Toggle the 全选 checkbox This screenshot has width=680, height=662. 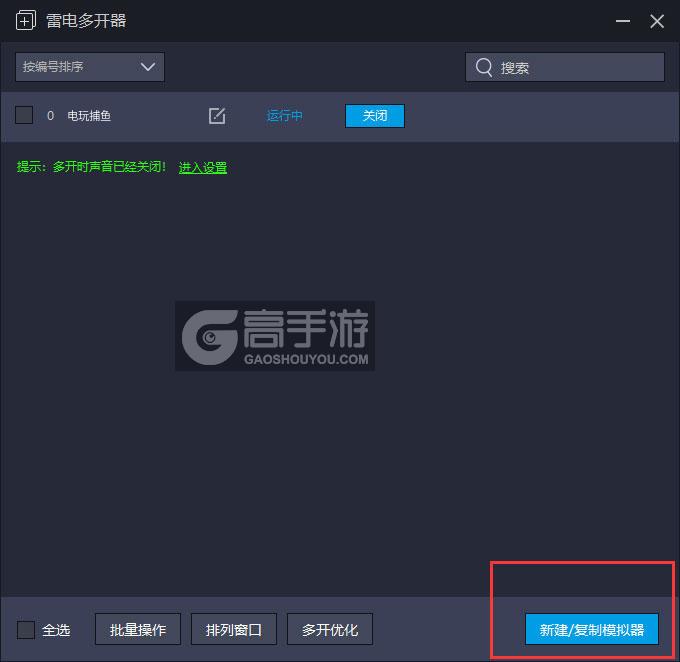(26, 629)
